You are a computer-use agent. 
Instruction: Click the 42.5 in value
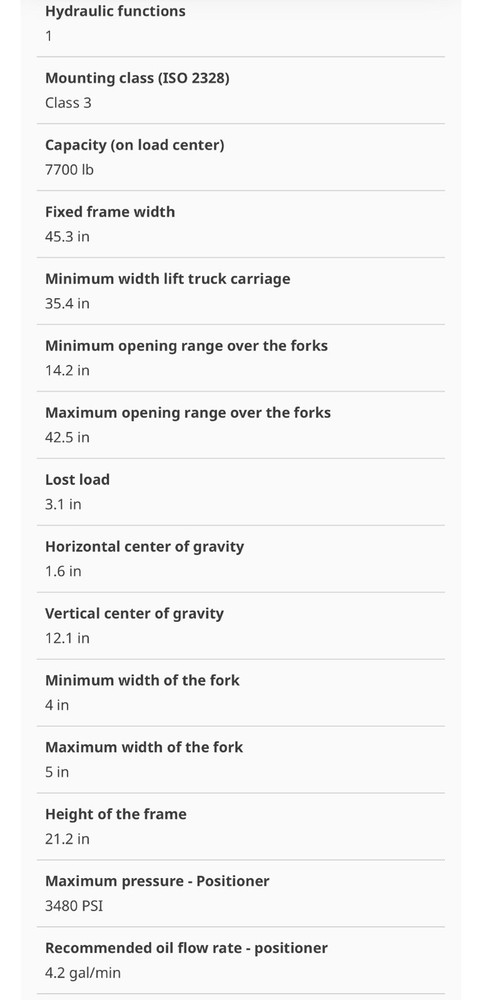[x=67, y=438]
